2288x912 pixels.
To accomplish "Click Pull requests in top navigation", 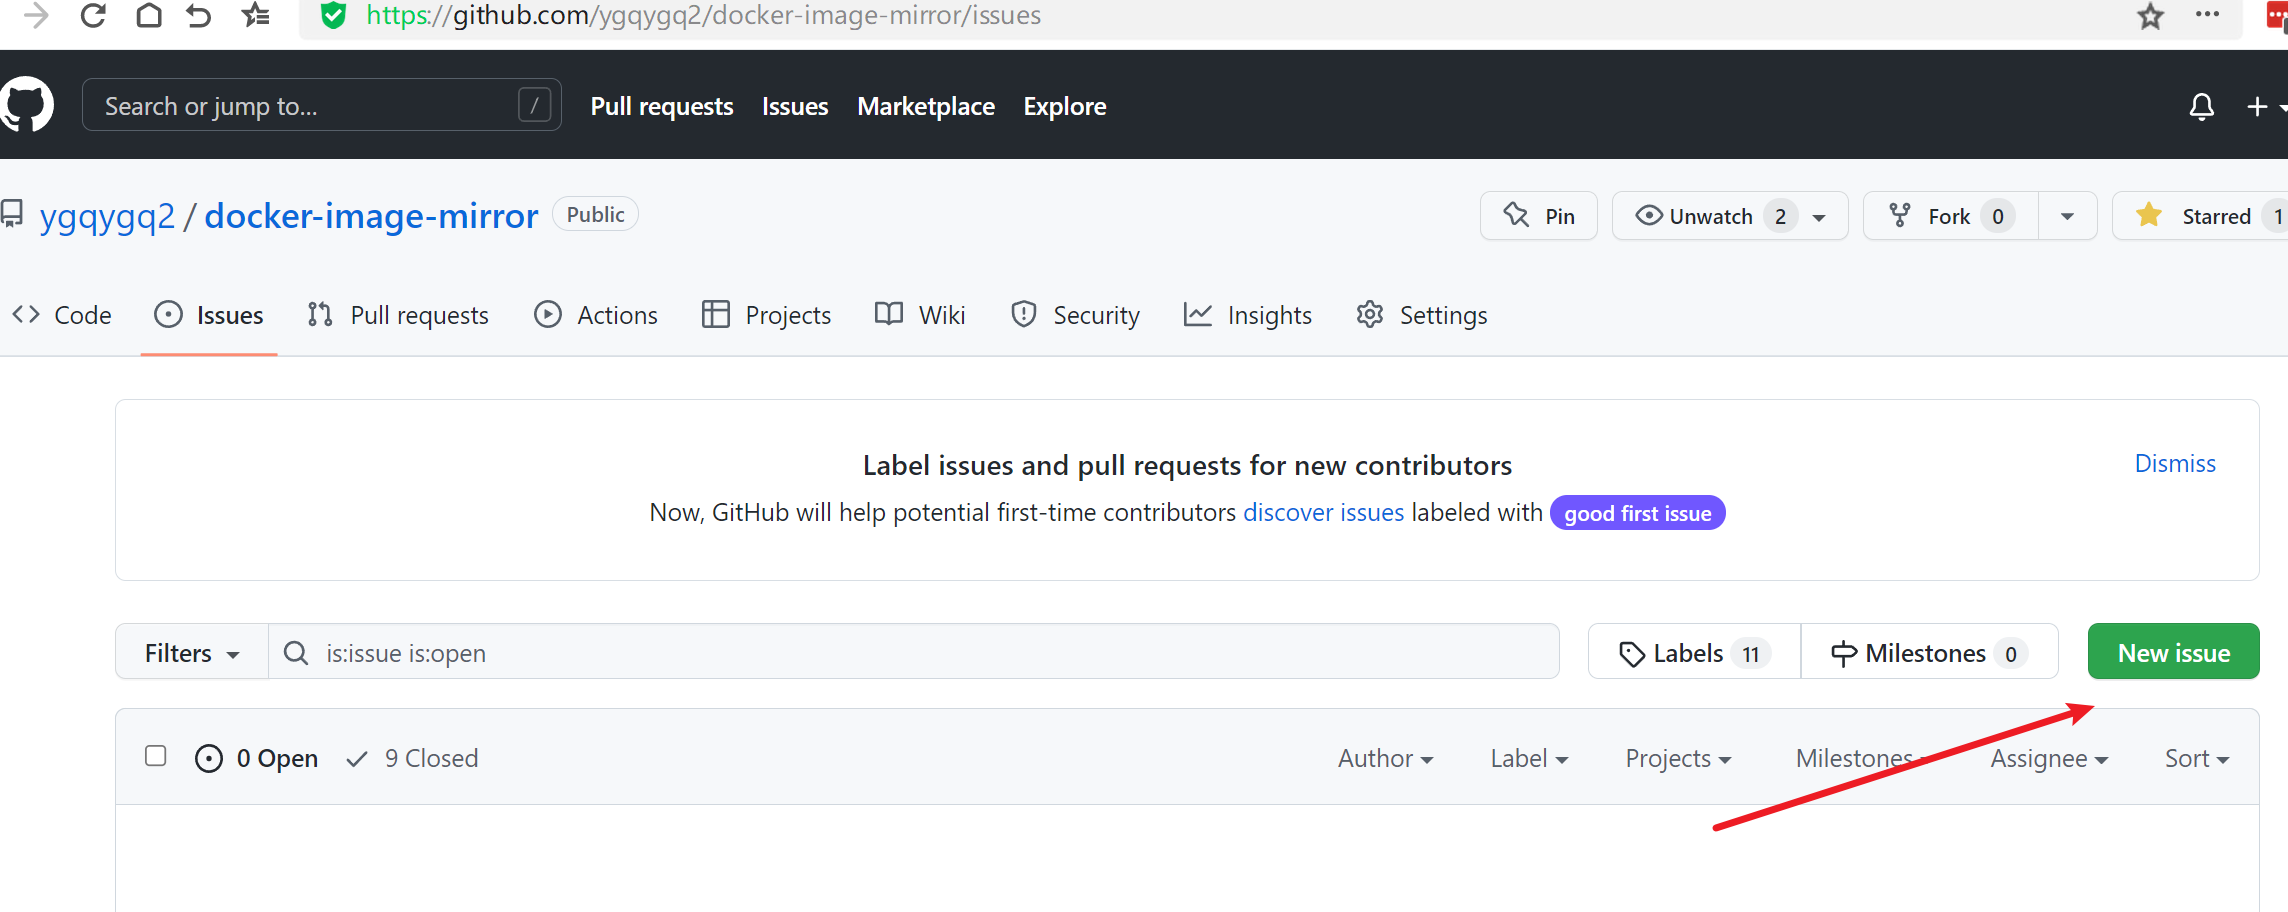I will (662, 106).
